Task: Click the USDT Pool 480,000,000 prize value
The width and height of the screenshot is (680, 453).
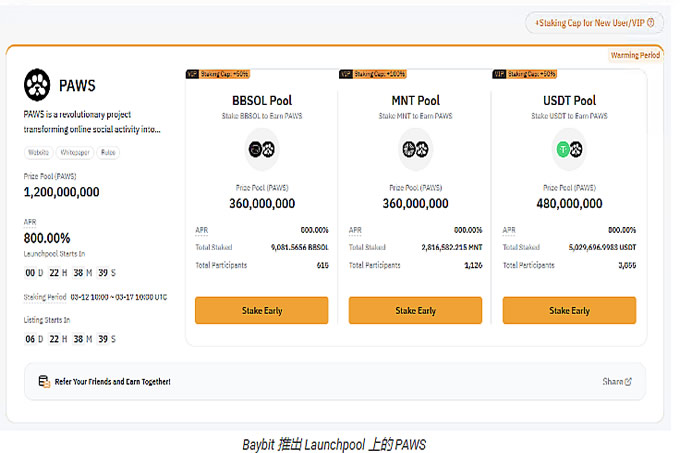Action: [569, 203]
